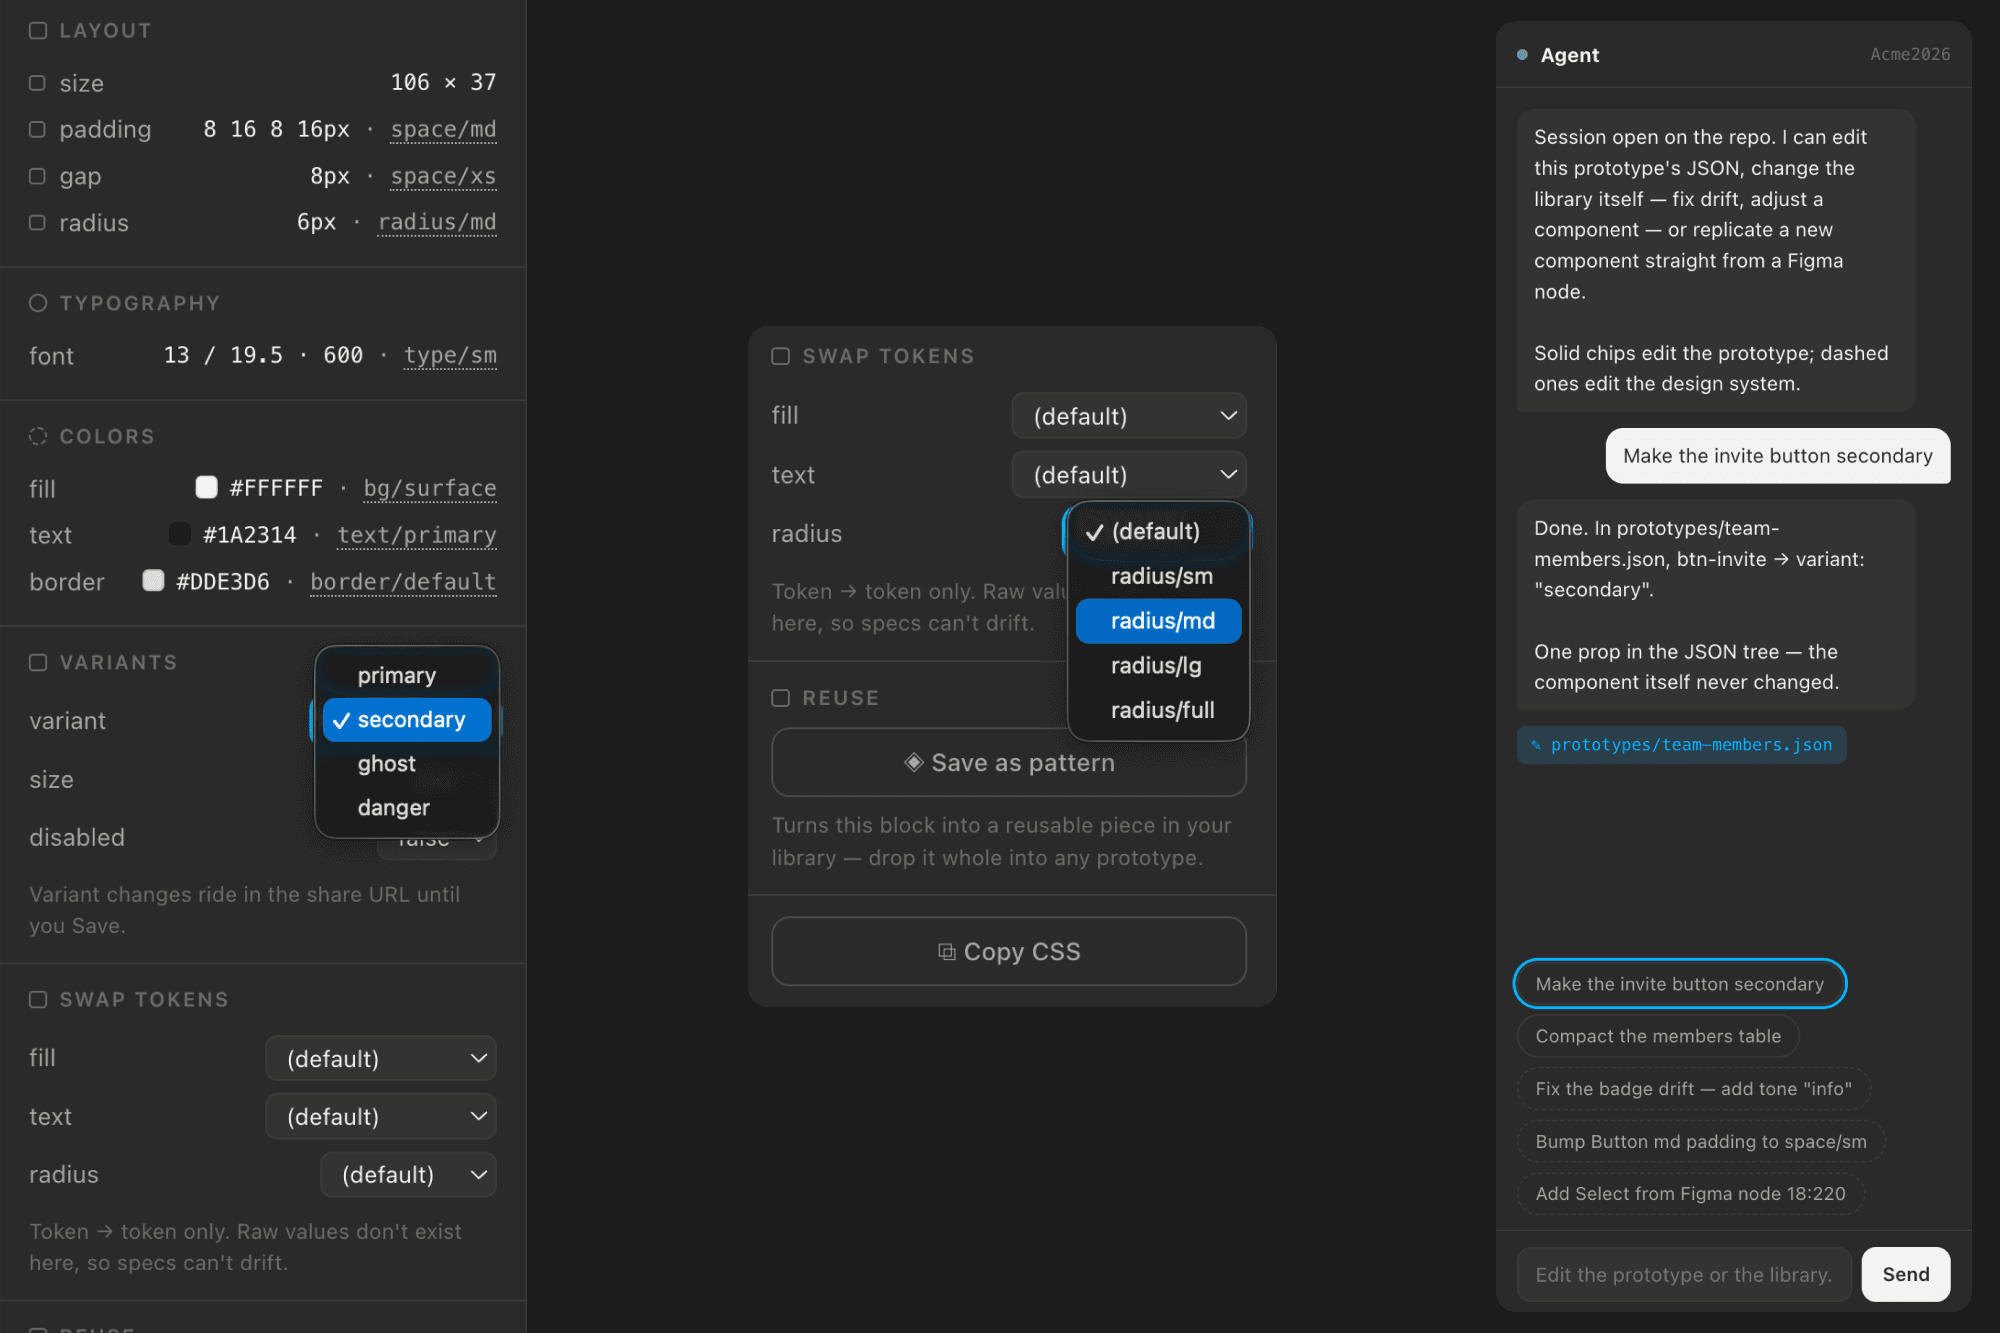Open the fill dropdown in center Swap Tokens
This screenshot has width=2000, height=1333.
point(1129,416)
